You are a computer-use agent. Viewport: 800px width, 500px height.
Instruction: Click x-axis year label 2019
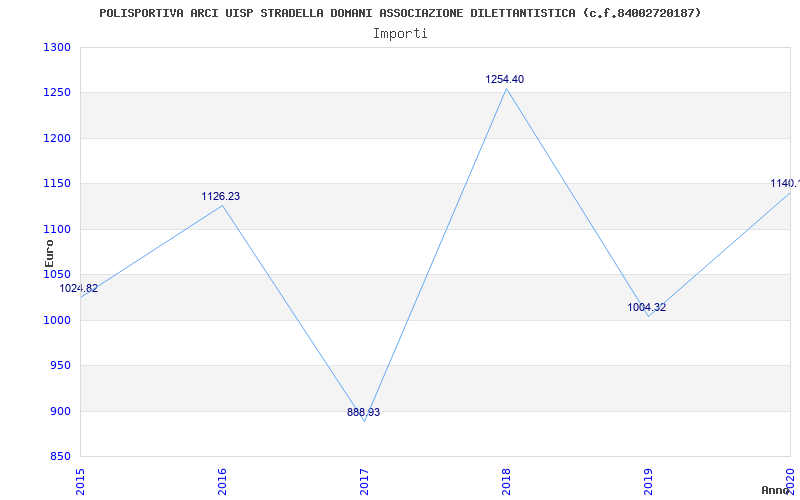[648, 482]
